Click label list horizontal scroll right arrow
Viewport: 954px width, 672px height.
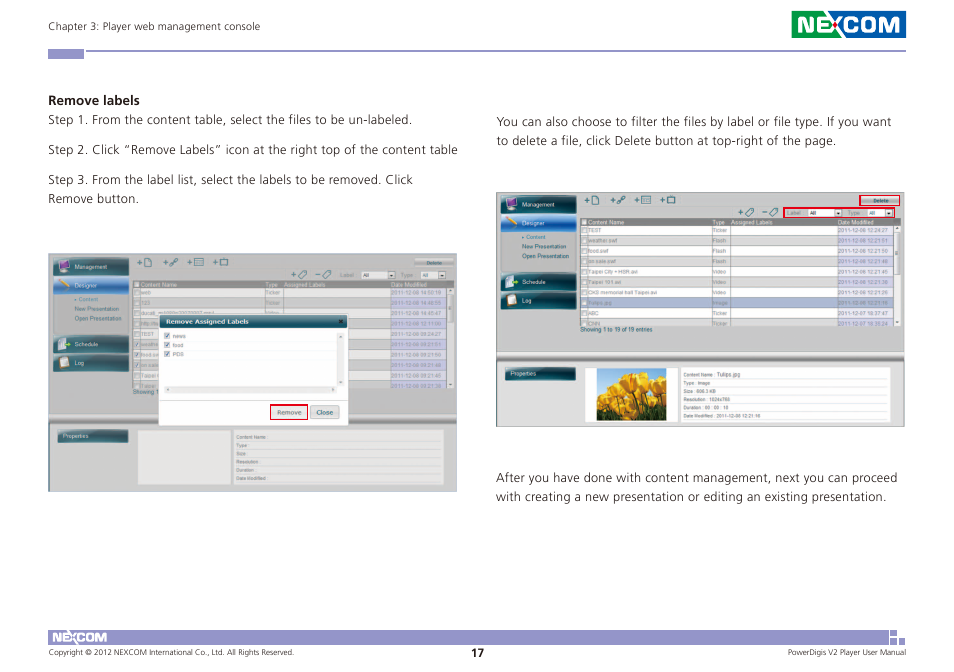click(x=333, y=390)
